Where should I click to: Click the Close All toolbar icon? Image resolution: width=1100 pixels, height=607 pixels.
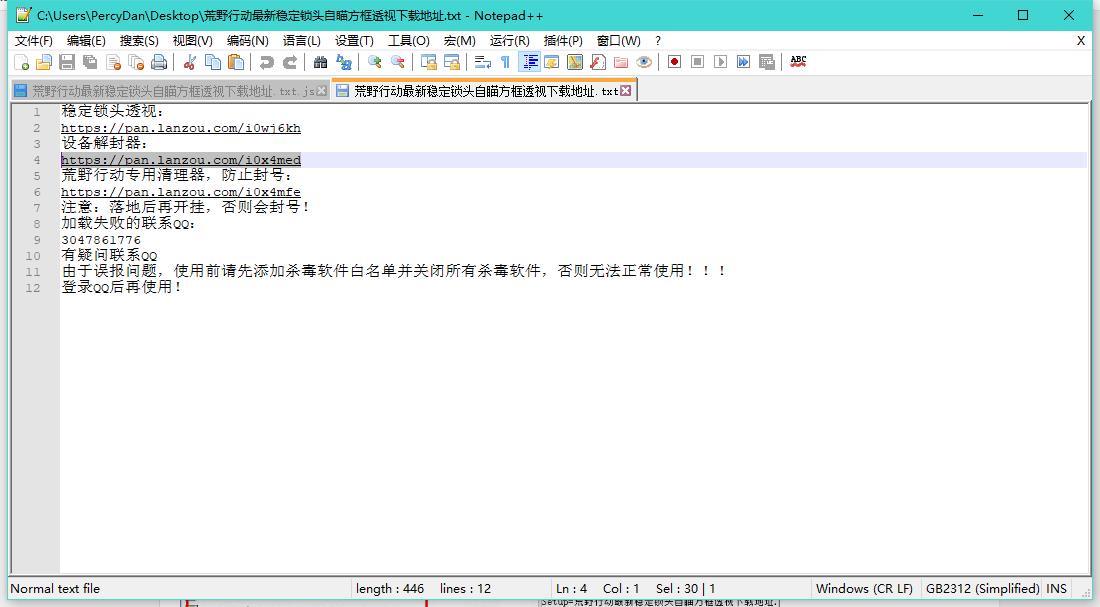tap(137, 62)
